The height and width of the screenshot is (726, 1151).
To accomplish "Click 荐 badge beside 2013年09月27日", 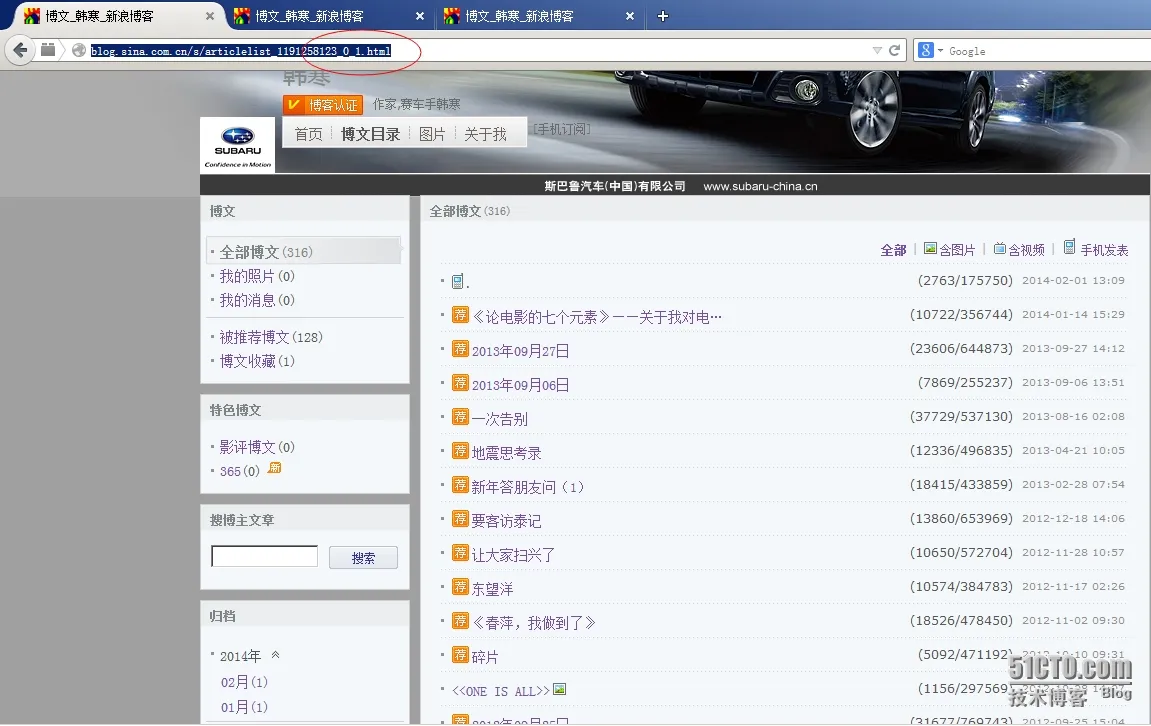I will [x=460, y=349].
